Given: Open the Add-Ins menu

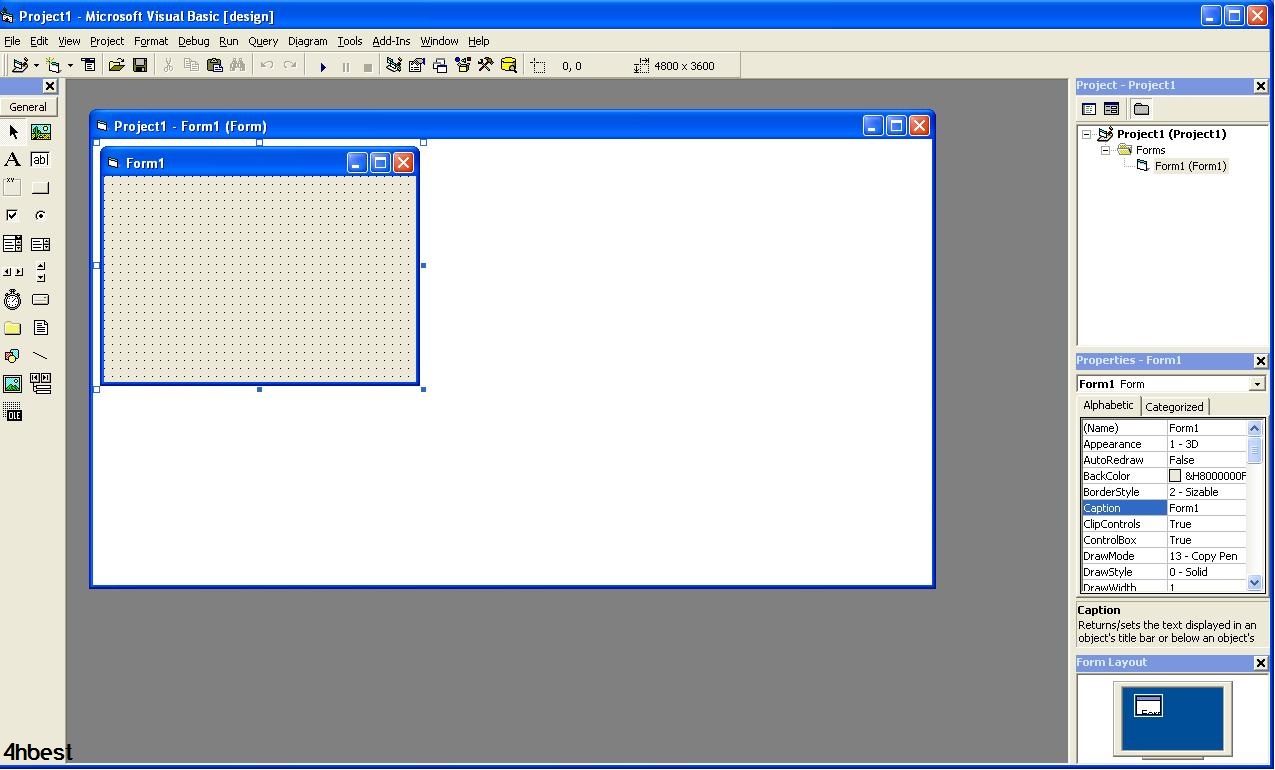Looking at the screenshot, I should pyautogui.click(x=391, y=41).
